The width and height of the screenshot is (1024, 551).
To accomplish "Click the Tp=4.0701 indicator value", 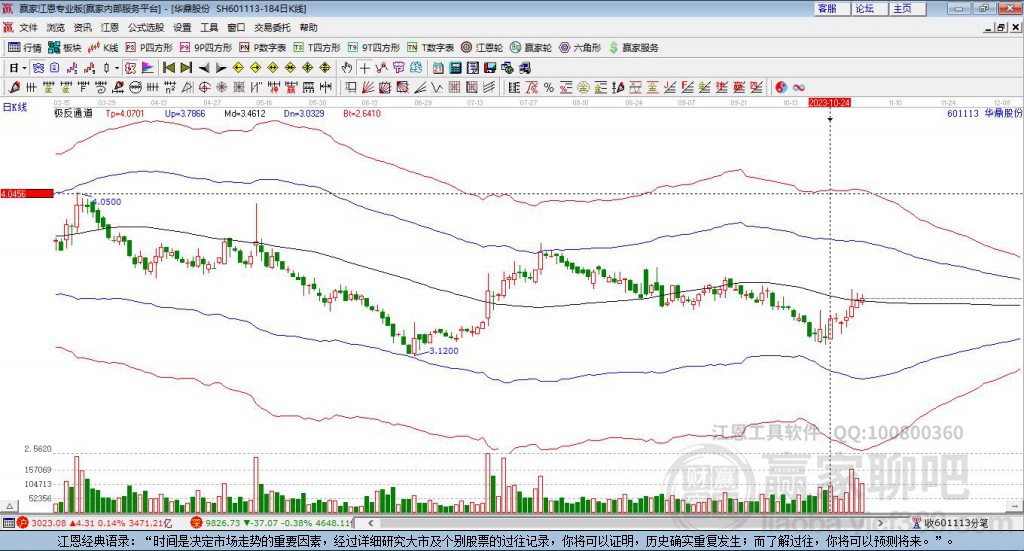I will click(x=125, y=113).
